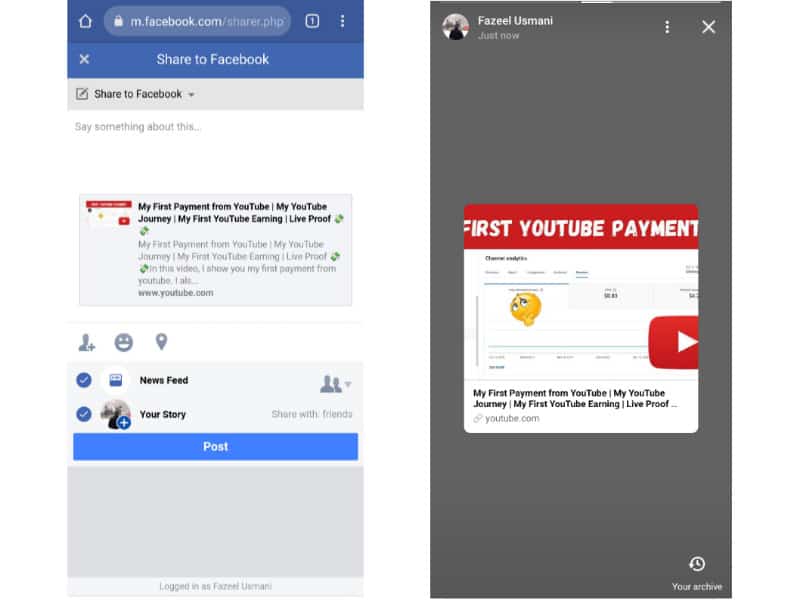This screenshot has width=800, height=600.
Task: Click the Your Story label
Action: point(163,414)
